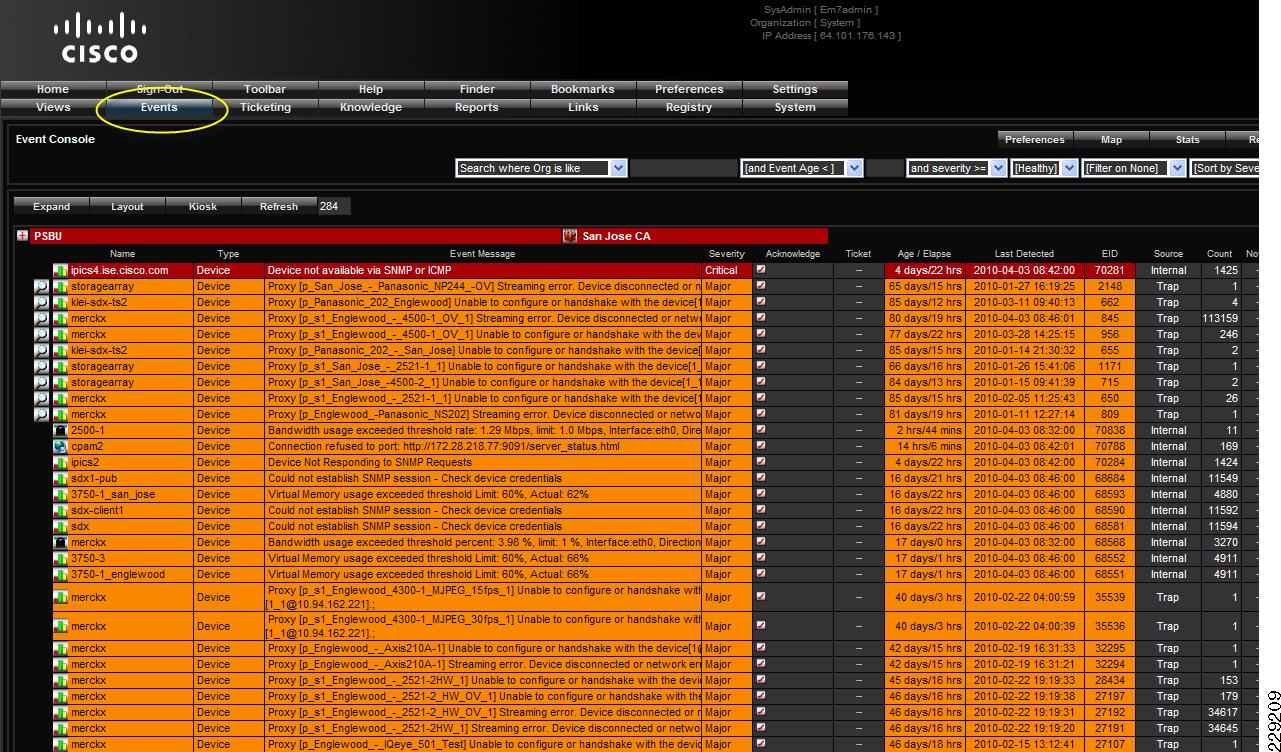Expand the PSBU organization group

pos(22,236)
